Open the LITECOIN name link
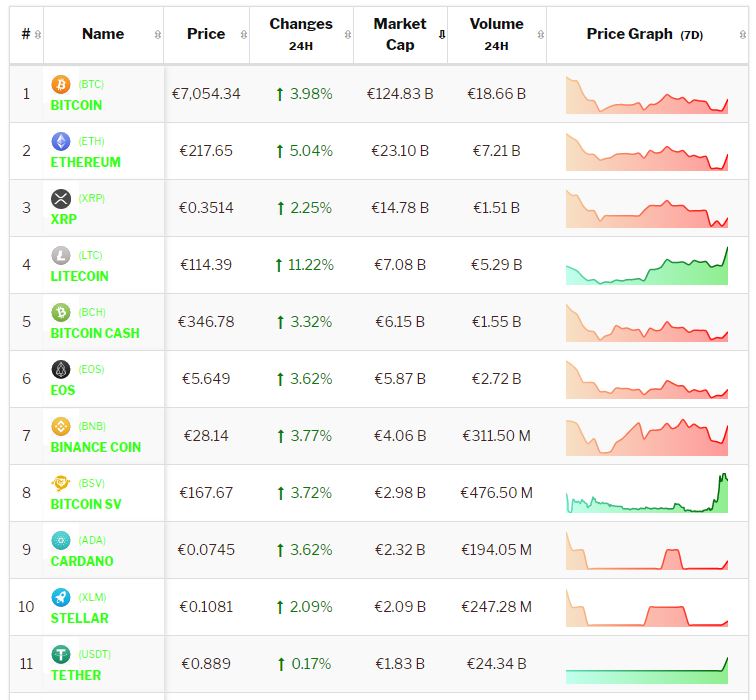The height and width of the screenshot is (700, 756). click(x=79, y=276)
